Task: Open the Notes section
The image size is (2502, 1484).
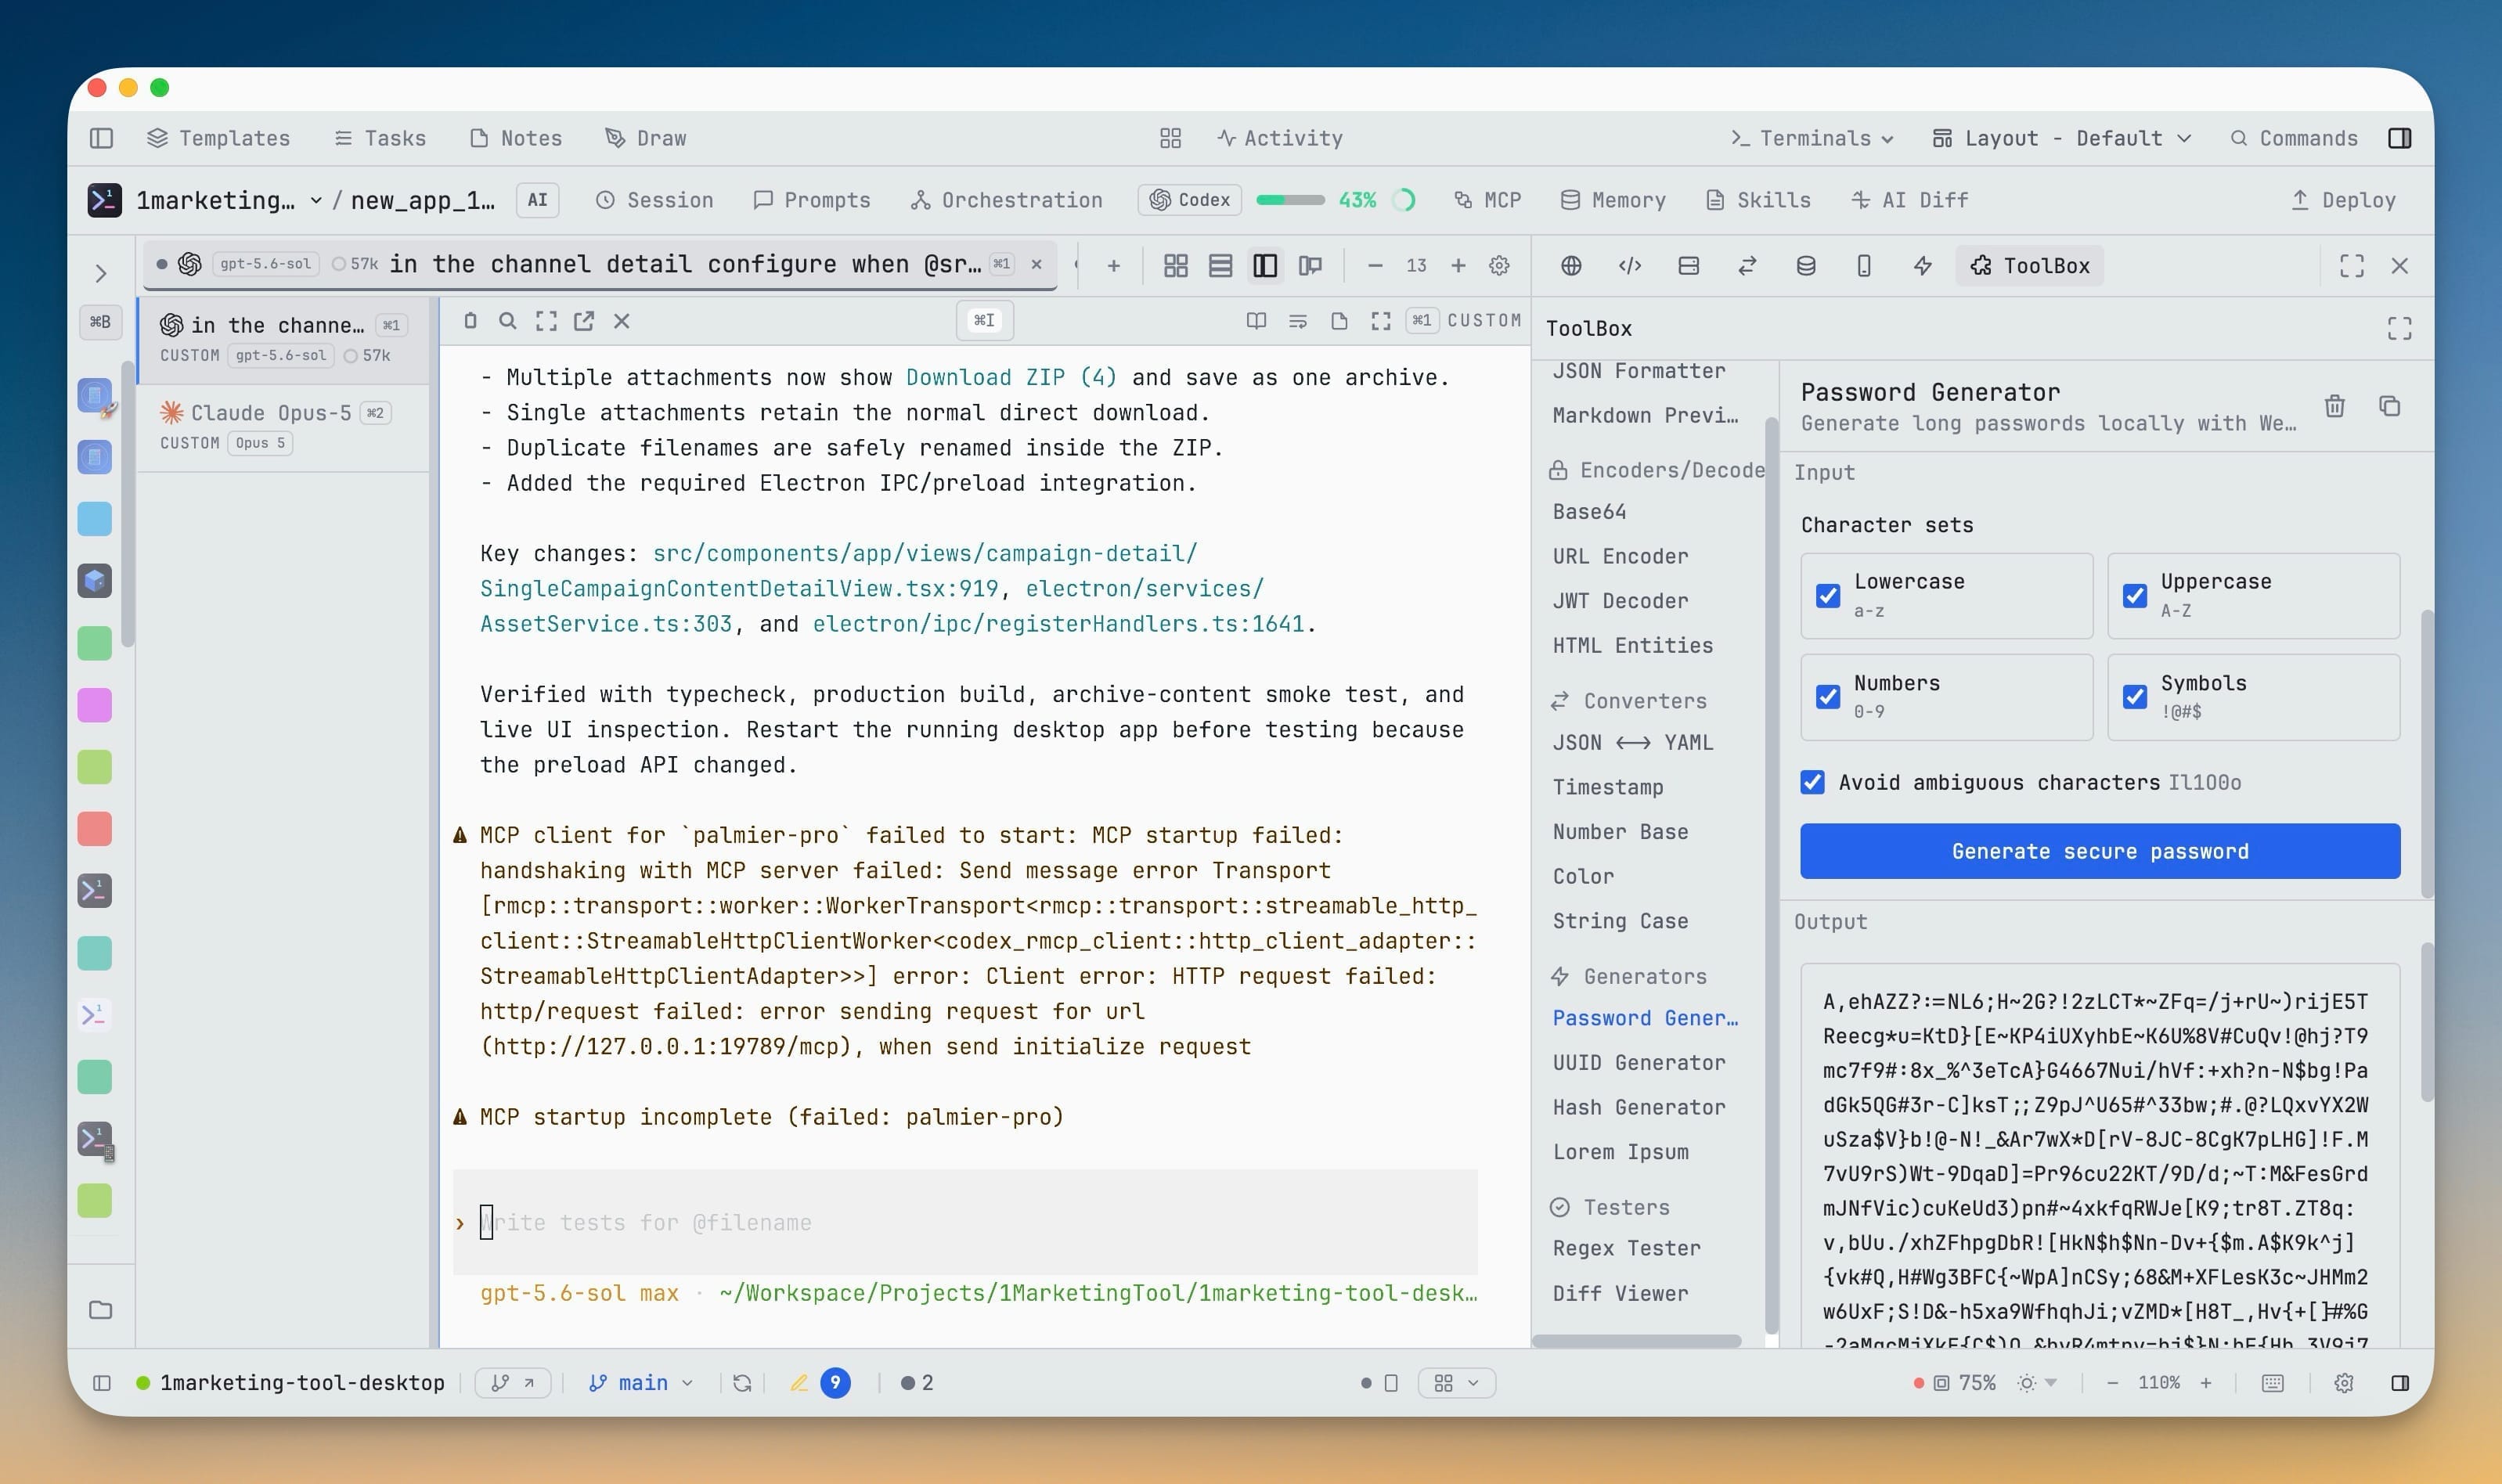Action: 516,138
